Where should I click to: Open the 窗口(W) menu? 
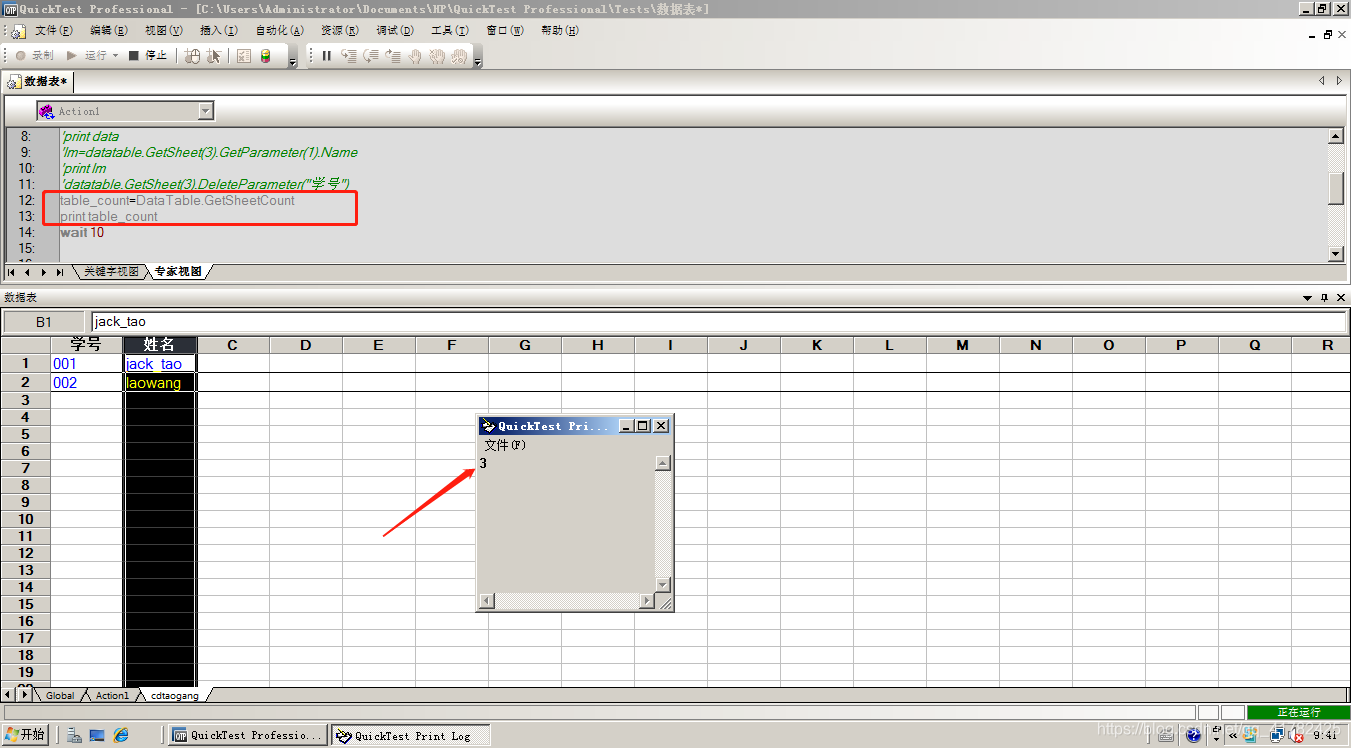click(504, 31)
